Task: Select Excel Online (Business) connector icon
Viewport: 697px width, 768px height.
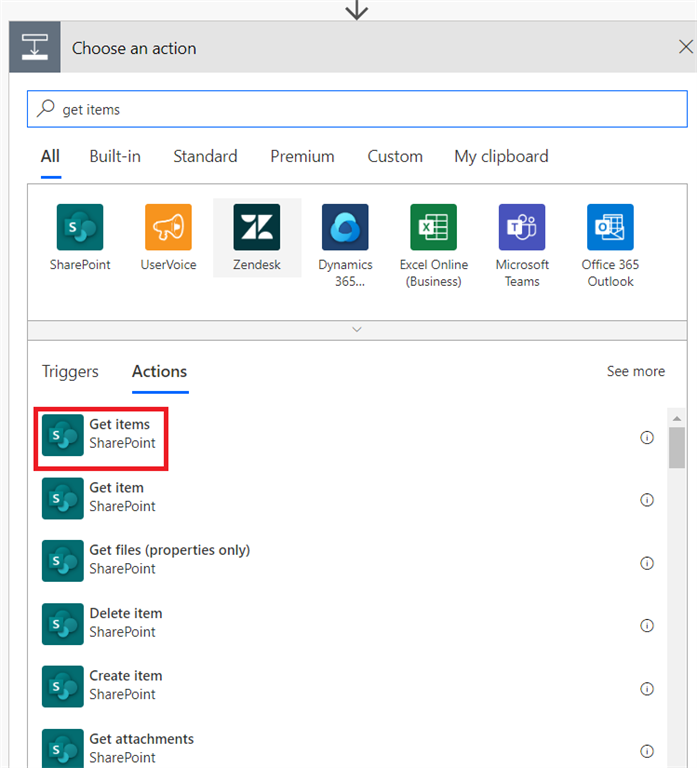Action: [433, 227]
